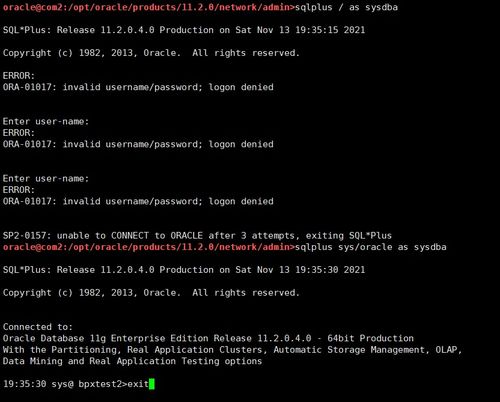Click the 'sqlplus / as sysdba' command text

[346, 7]
